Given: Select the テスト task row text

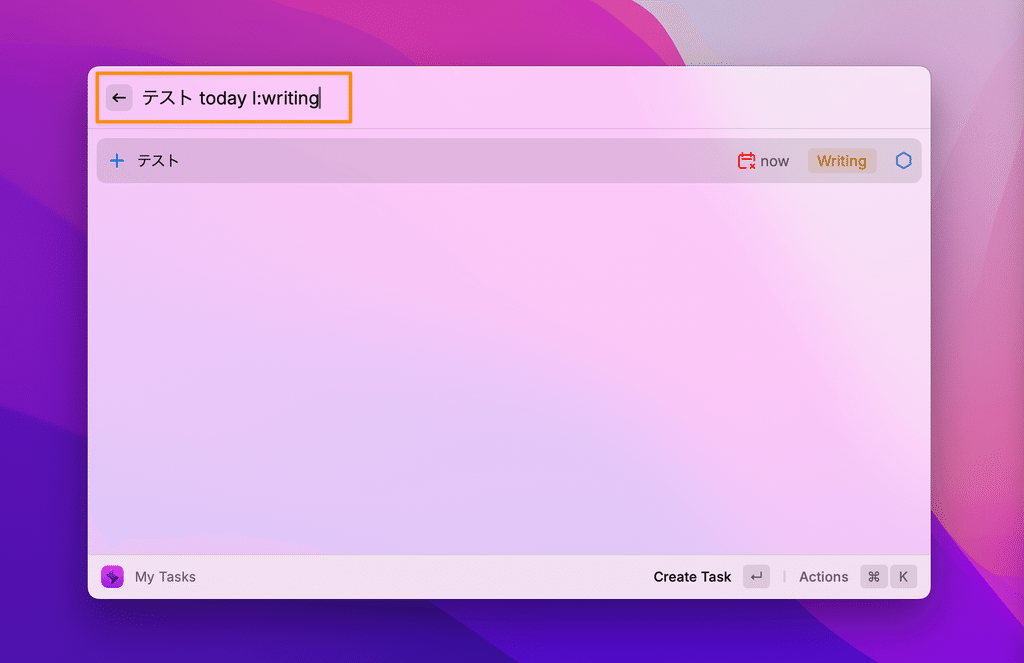Looking at the screenshot, I should 158,161.
